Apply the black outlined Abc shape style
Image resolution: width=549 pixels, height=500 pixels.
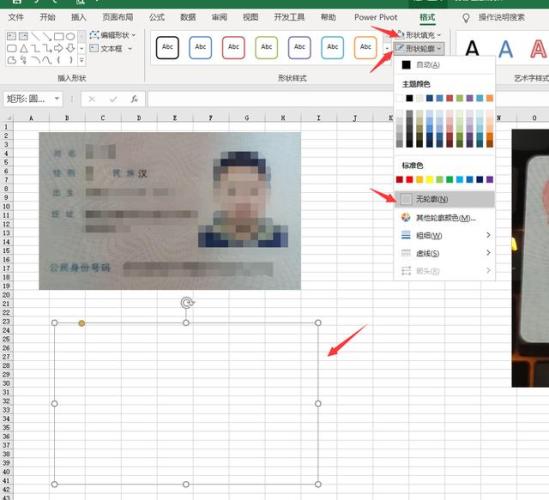pos(167,47)
